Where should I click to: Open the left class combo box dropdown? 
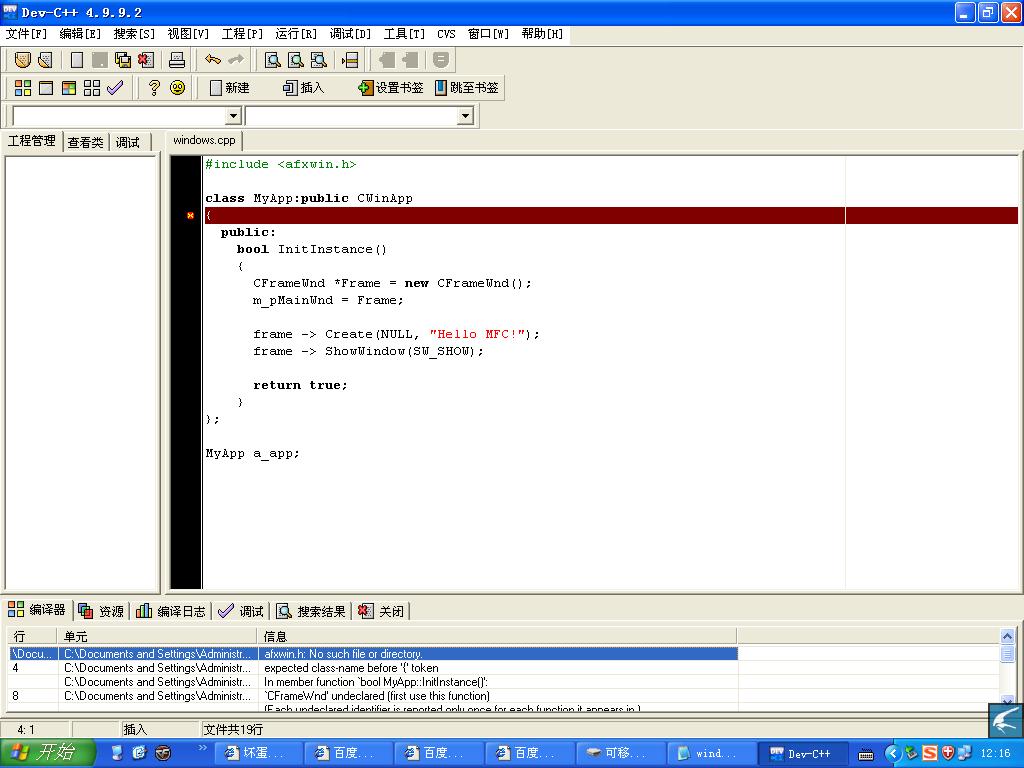(x=233, y=116)
